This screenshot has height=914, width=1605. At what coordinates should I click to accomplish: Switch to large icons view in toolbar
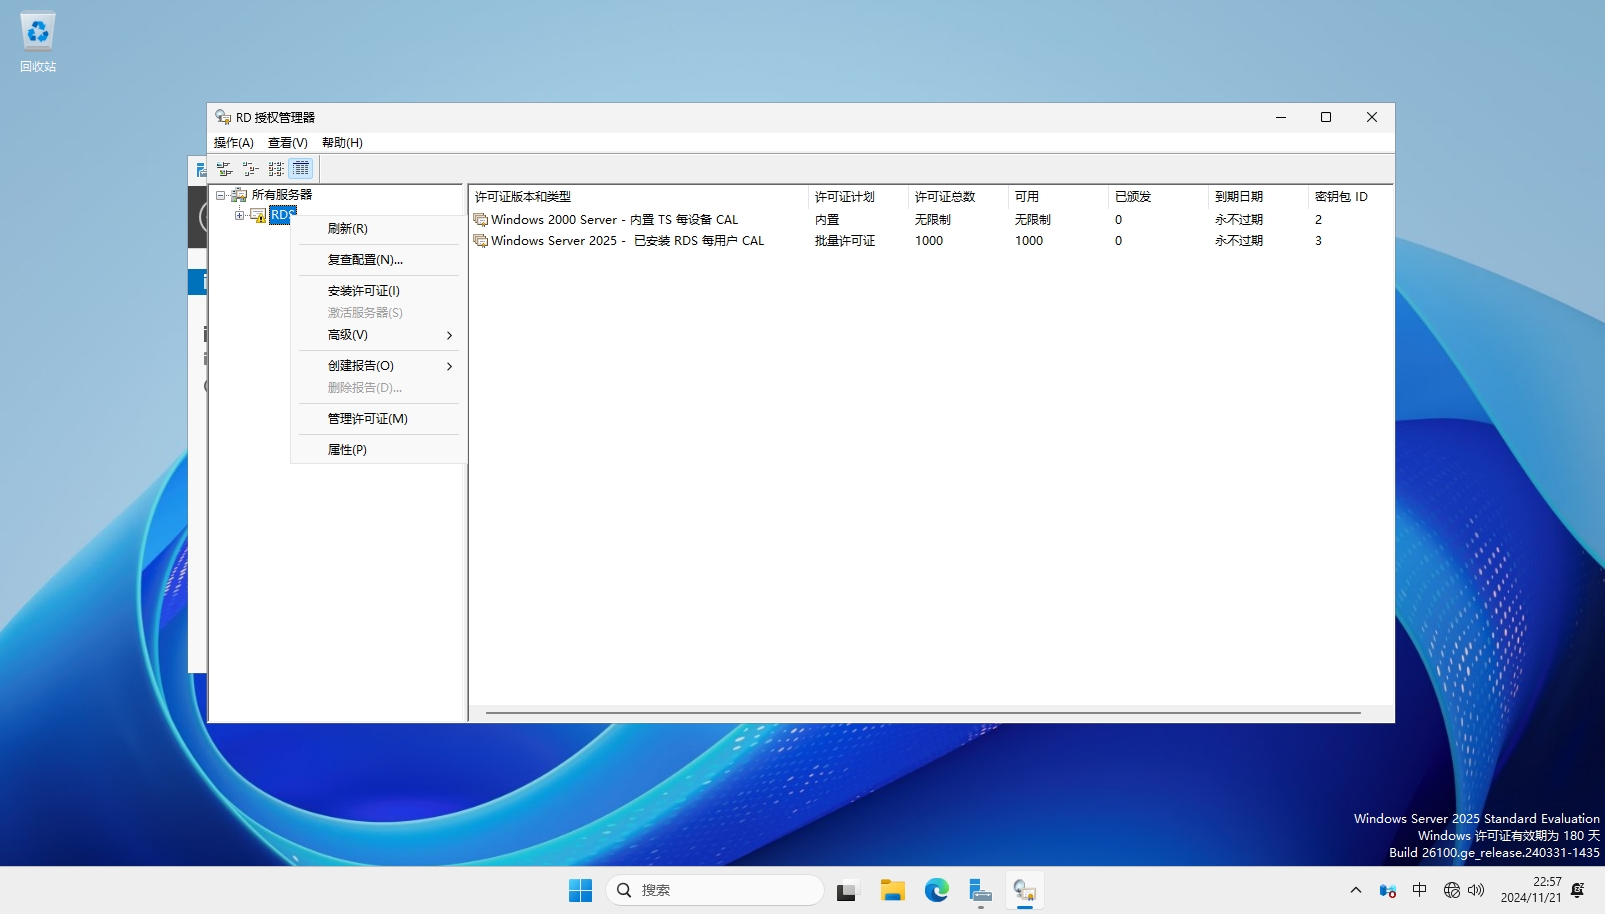(x=224, y=169)
